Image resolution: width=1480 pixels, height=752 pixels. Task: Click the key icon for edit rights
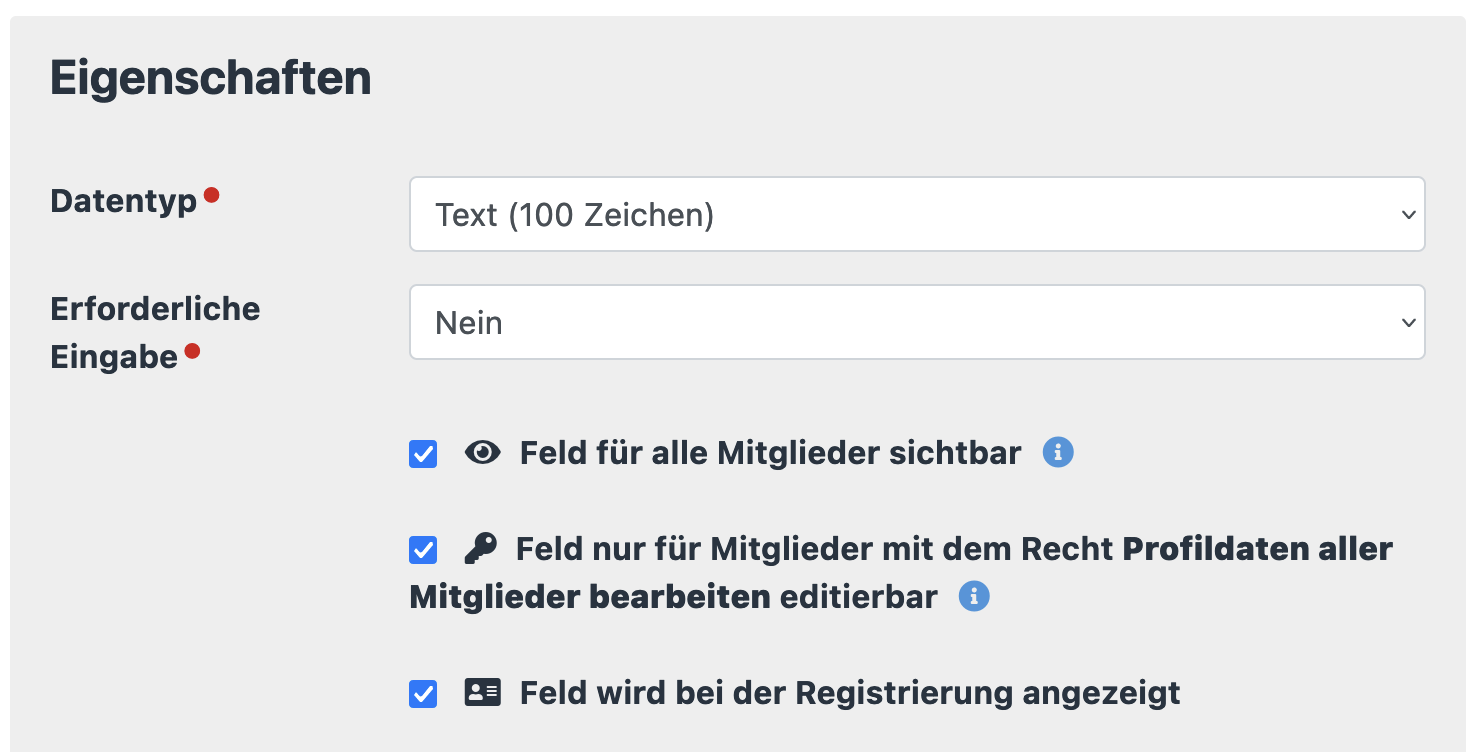point(481,548)
